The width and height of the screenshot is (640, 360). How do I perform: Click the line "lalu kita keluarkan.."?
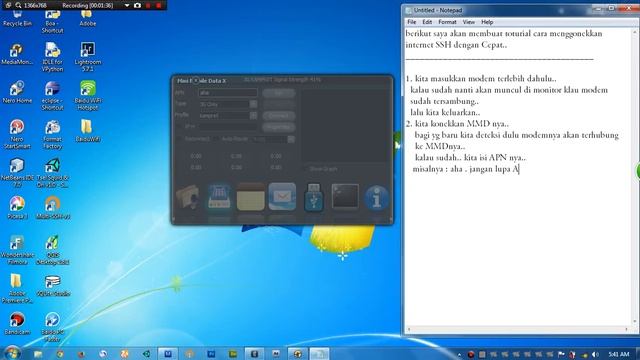point(445,112)
